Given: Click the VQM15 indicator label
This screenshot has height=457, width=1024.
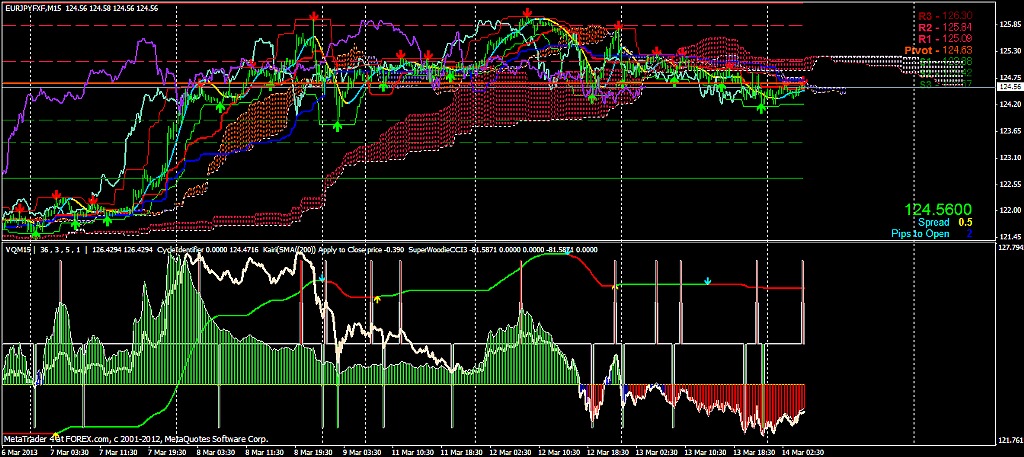Looking at the screenshot, I should [x=18, y=250].
